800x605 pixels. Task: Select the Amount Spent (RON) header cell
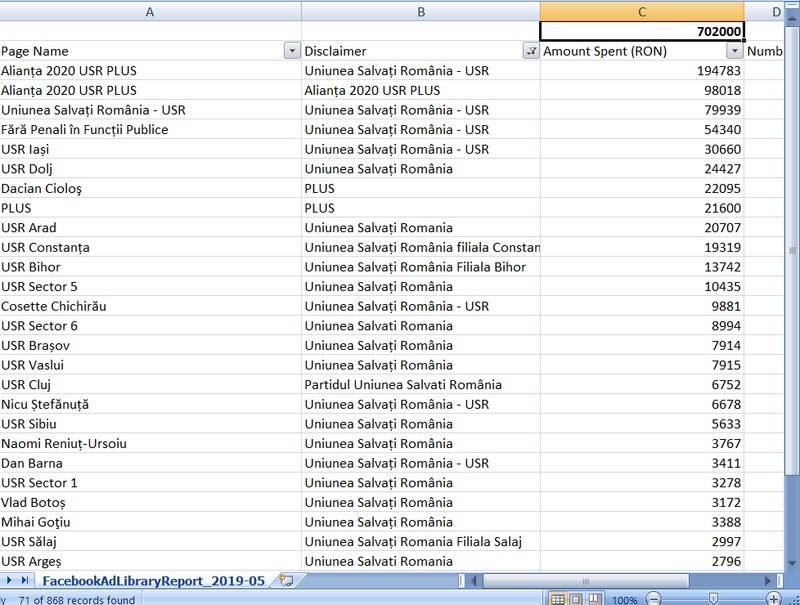point(642,51)
